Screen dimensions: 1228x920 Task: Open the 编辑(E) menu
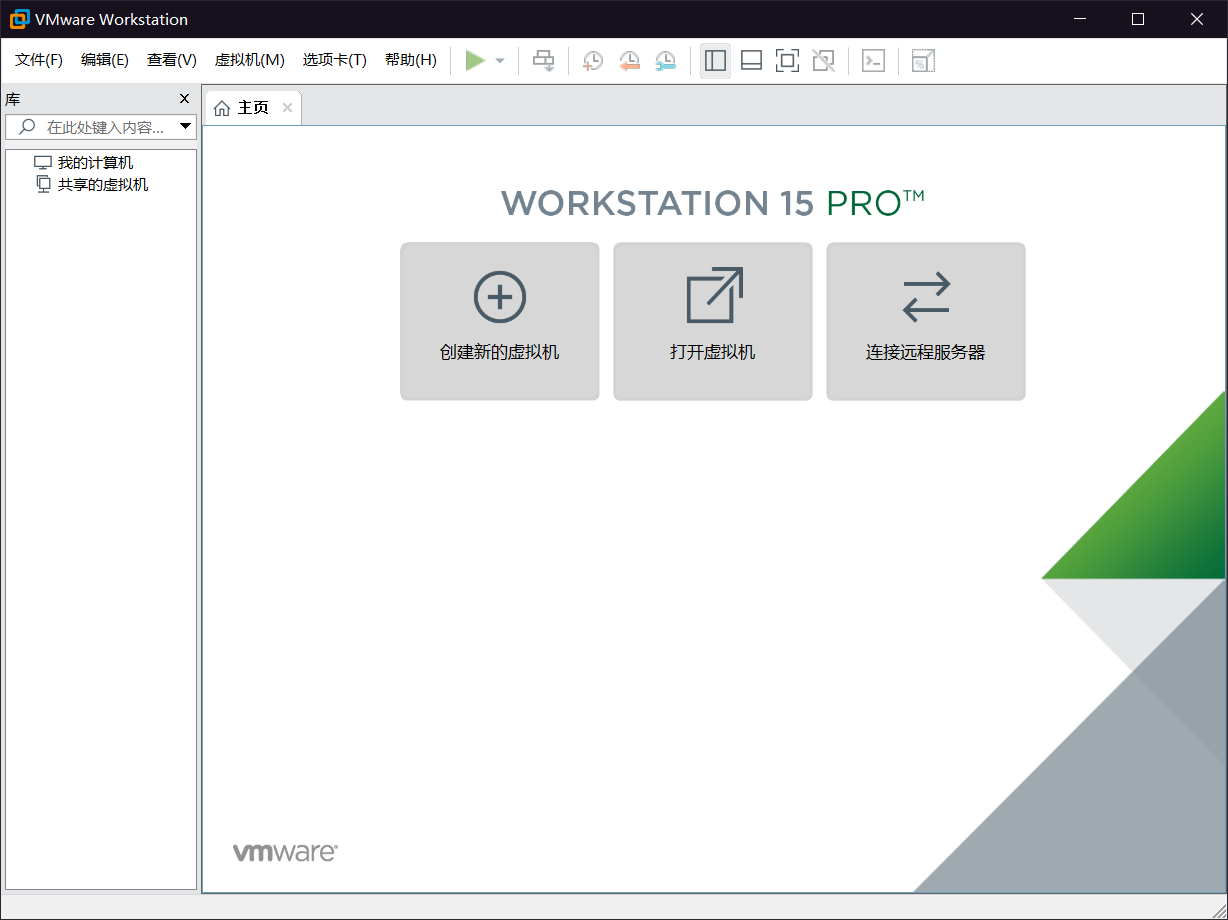click(105, 60)
